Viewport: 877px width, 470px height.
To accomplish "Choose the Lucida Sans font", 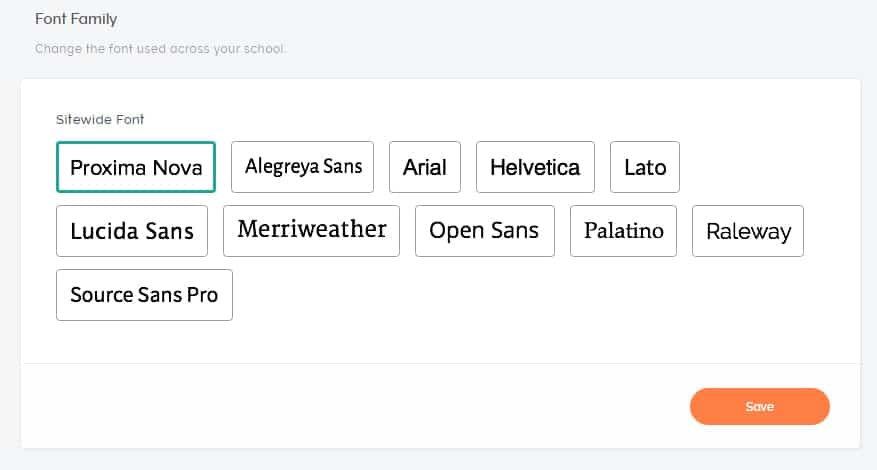I will [132, 231].
